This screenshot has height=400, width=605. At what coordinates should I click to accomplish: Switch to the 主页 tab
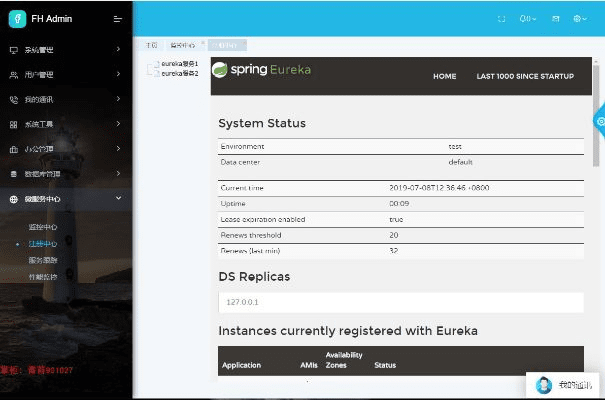click(150, 45)
